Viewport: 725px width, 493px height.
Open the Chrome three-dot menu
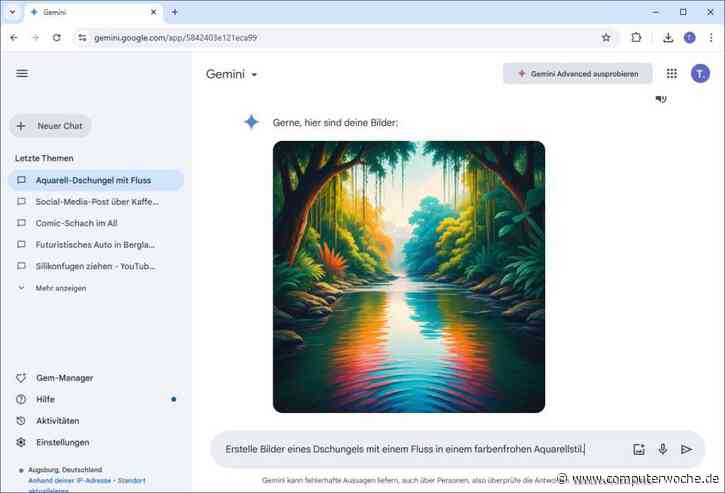pos(711,37)
